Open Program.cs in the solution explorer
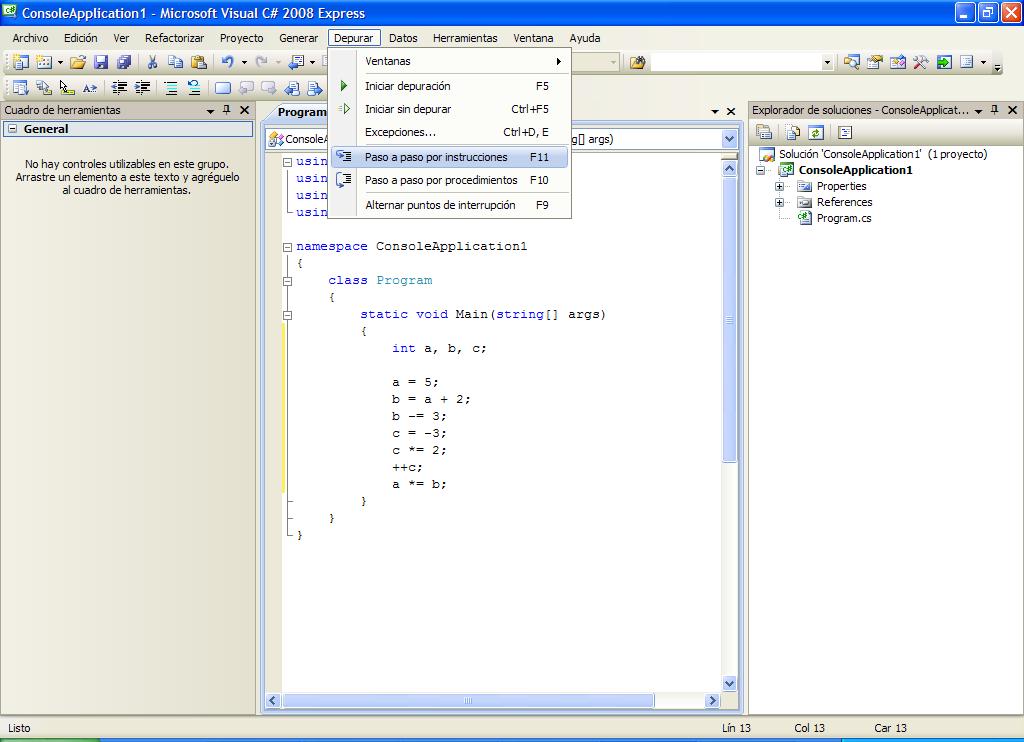 [843, 218]
